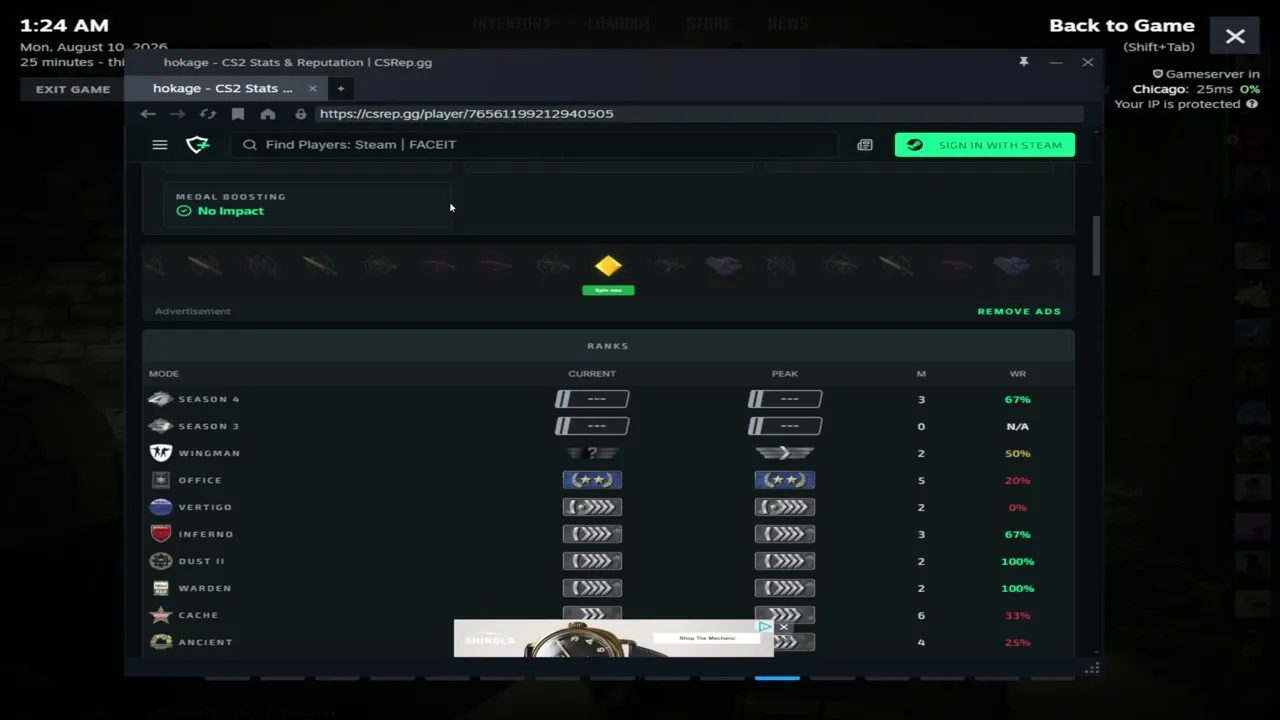
Task: Click the Cache map icon
Action: click(160, 615)
